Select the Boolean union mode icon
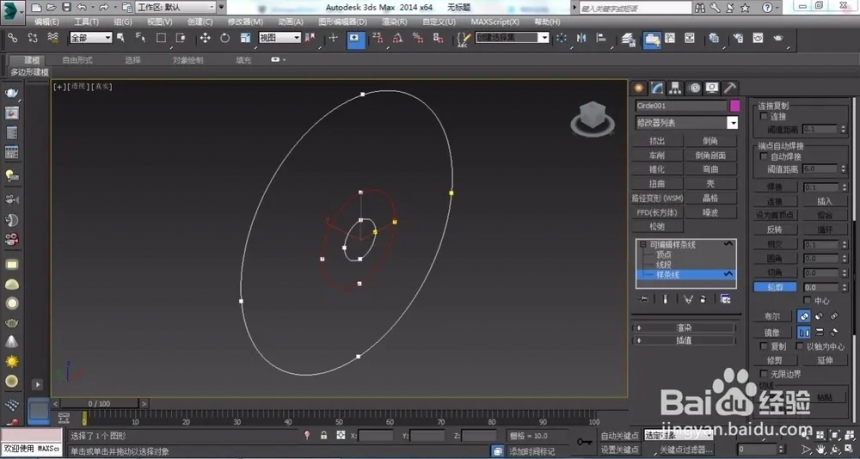860x459 pixels. 804,316
